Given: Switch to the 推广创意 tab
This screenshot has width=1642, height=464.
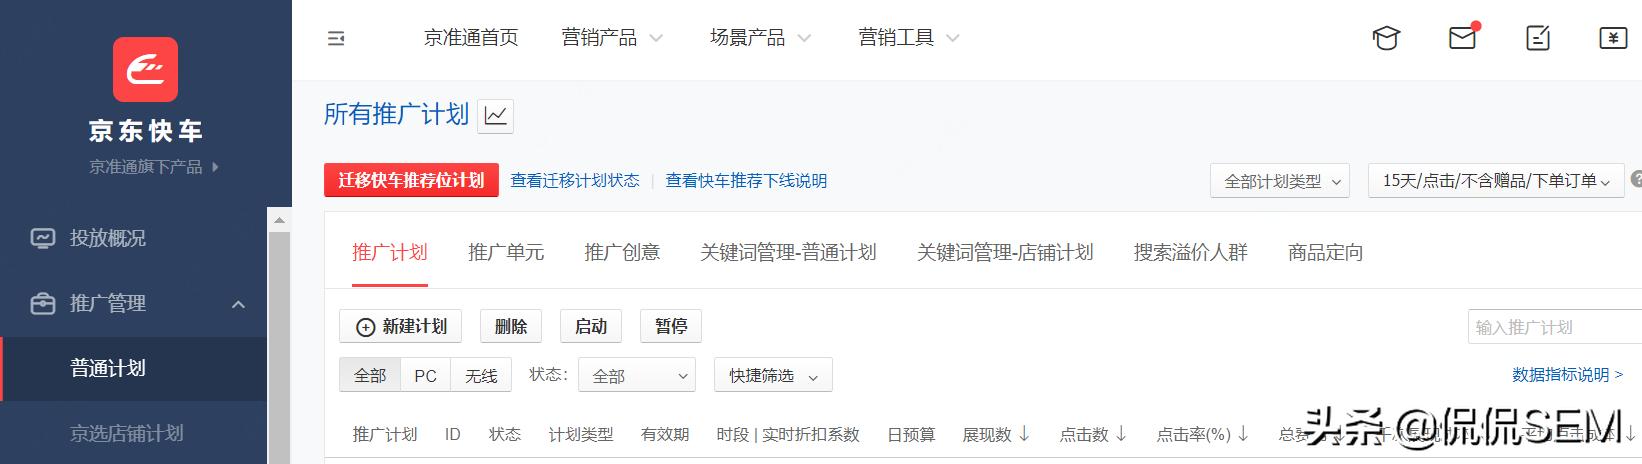Looking at the screenshot, I should tap(622, 252).
